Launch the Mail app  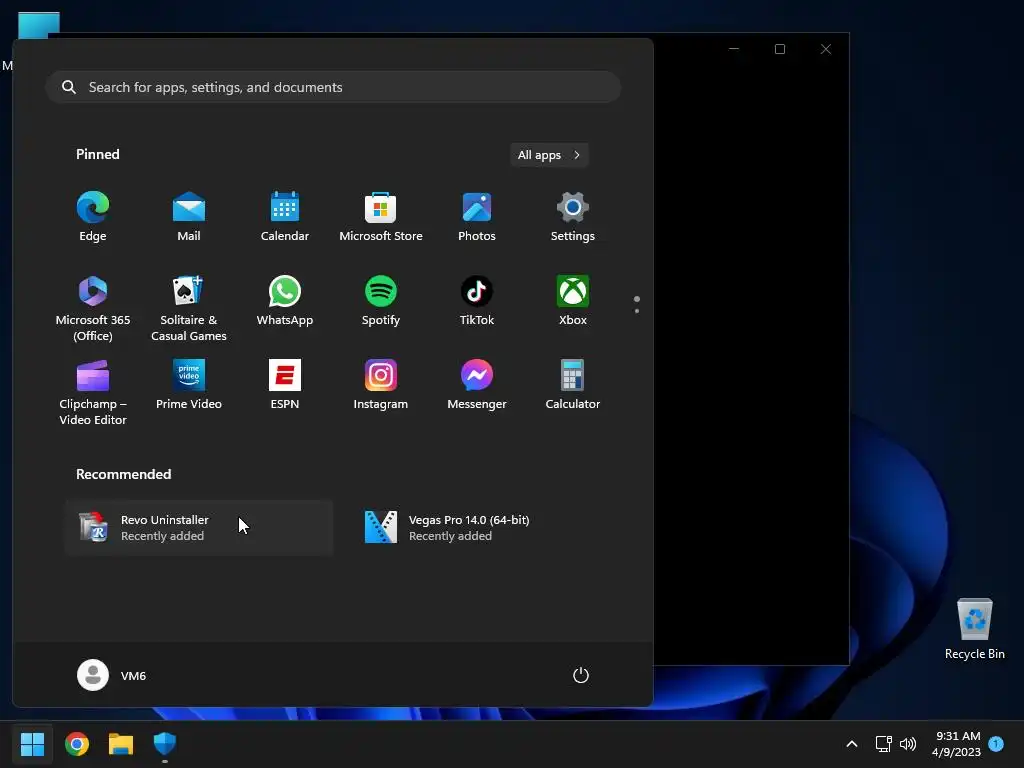coord(189,217)
